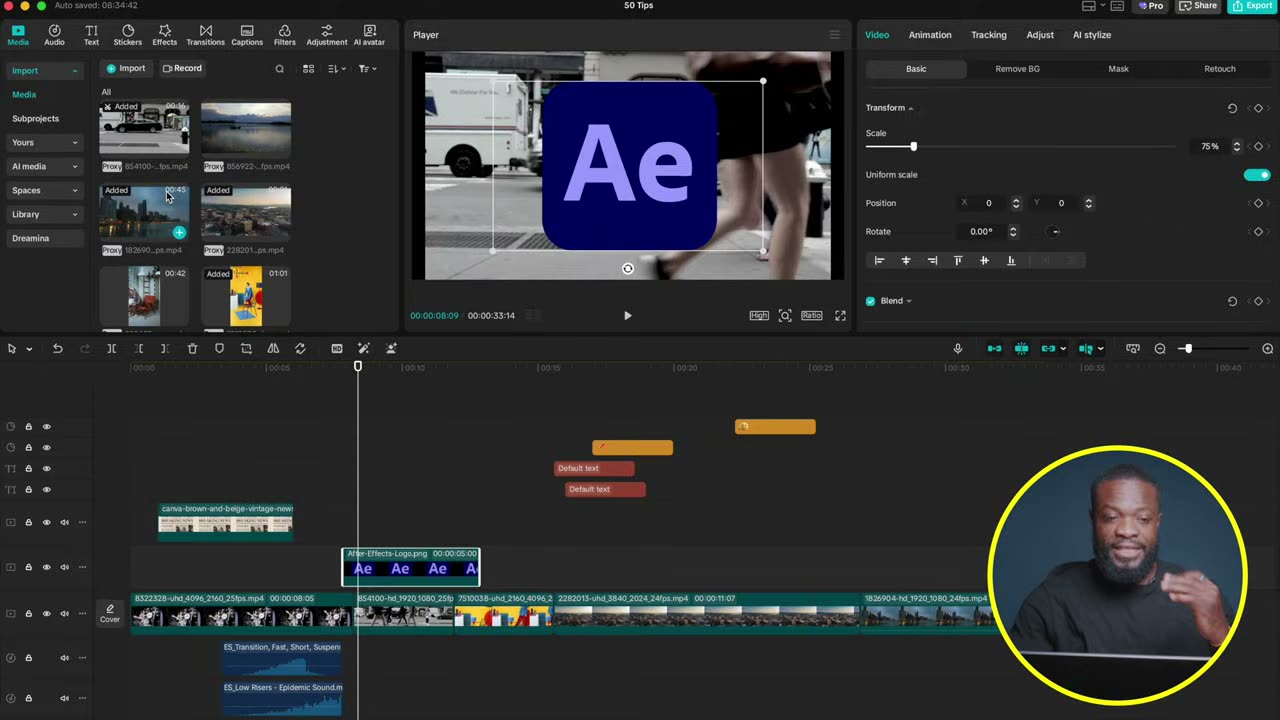1280x720 pixels.
Task: Open the Captions panel
Action: pyautogui.click(x=247, y=35)
